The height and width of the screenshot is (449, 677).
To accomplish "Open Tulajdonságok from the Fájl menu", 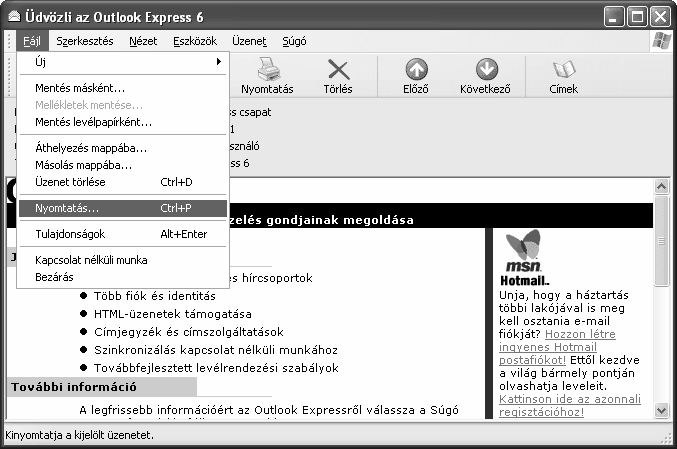I will [123, 234].
